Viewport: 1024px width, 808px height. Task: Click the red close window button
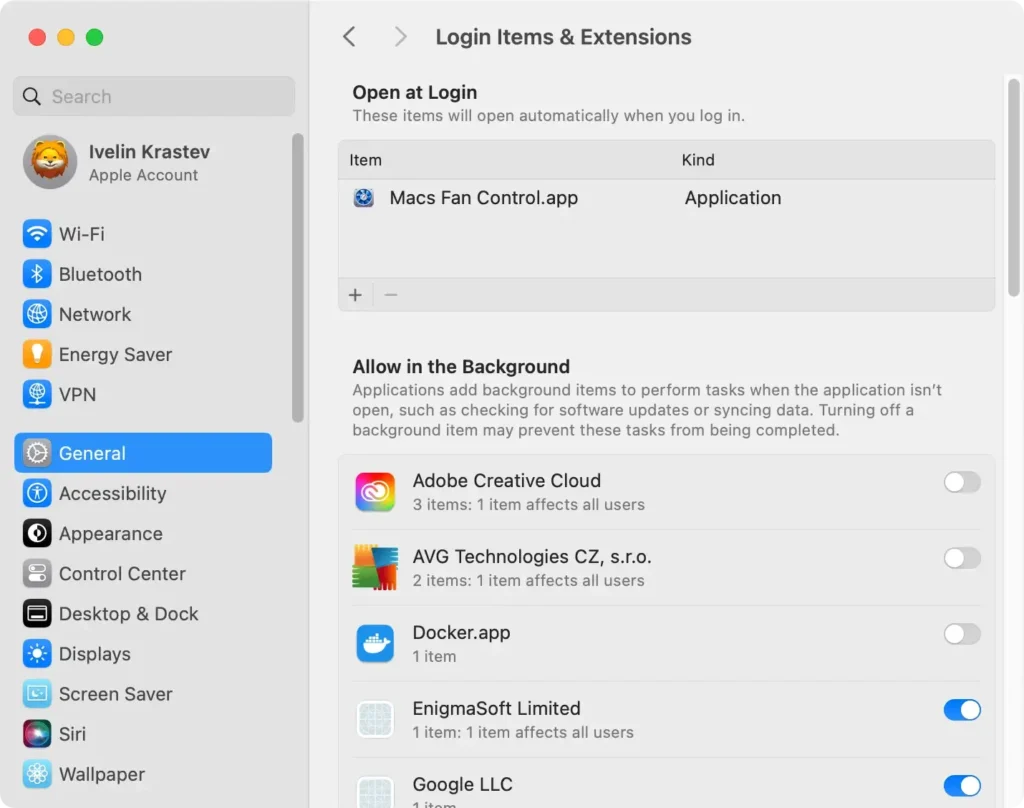tap(37, 37)
